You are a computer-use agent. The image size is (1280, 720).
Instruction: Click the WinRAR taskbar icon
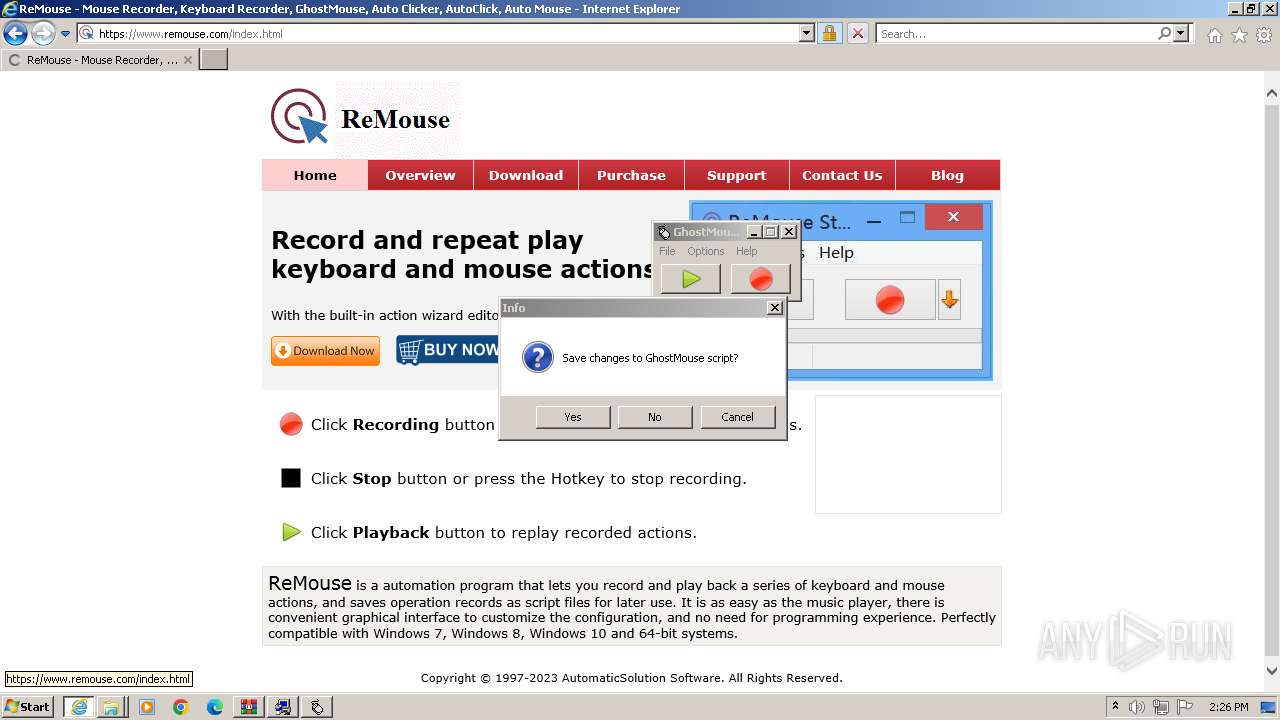249,707
